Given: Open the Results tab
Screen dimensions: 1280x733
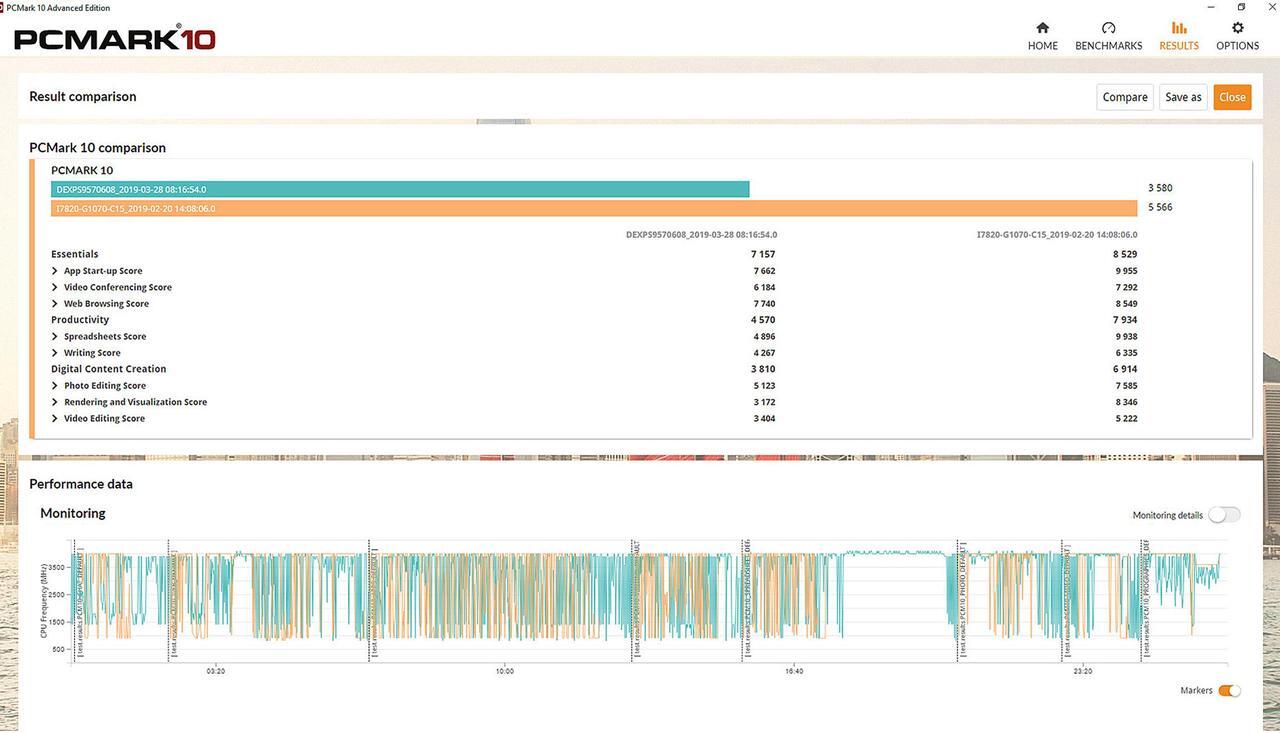Looking at the screenshot, I should [x=1179, y=36].
